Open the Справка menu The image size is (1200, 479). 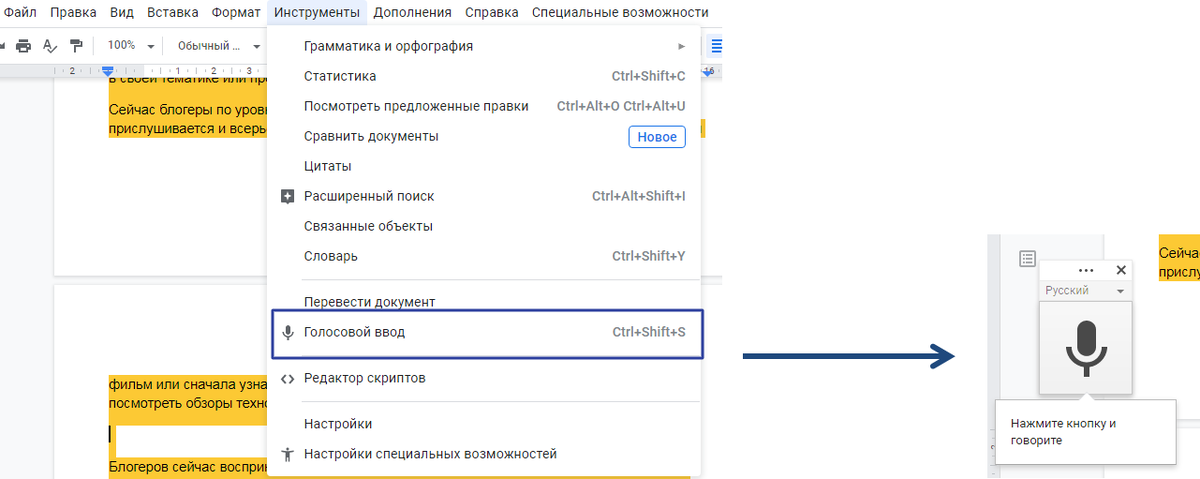491,13
